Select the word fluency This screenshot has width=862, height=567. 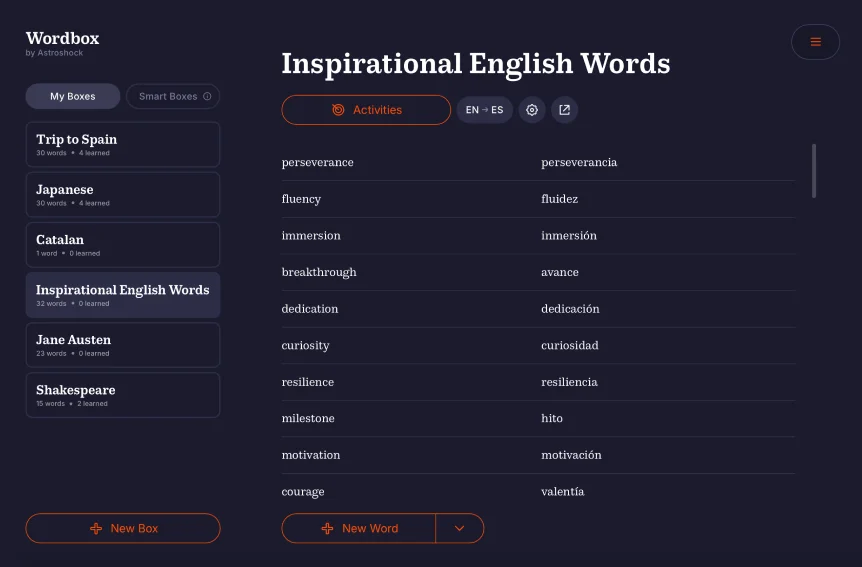pyautogui.click(x=301, y=199)
